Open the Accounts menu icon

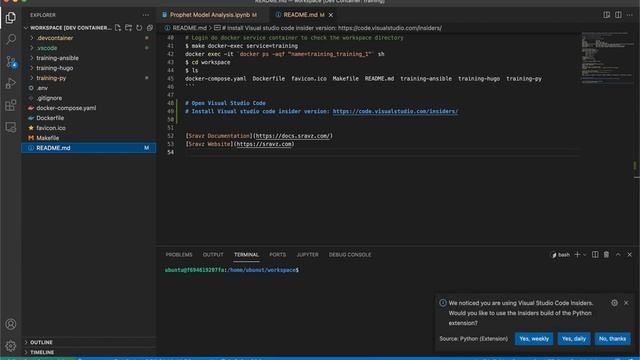(11, 324)
